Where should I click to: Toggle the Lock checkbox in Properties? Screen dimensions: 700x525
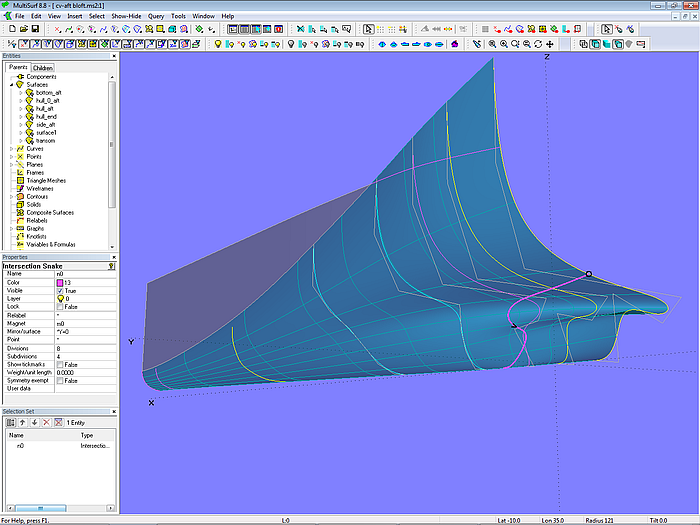click(61, 306)
